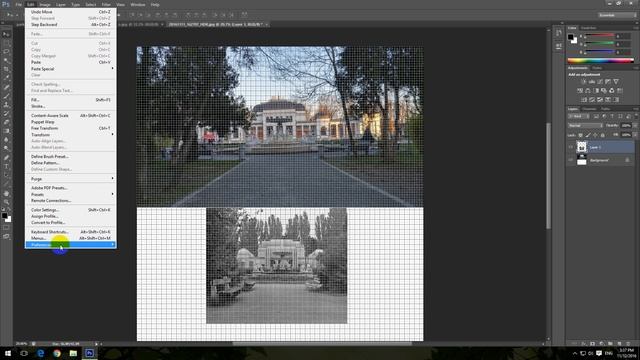Adjust the green channel slider
This screenshot has width=640, height=360.
600,44
